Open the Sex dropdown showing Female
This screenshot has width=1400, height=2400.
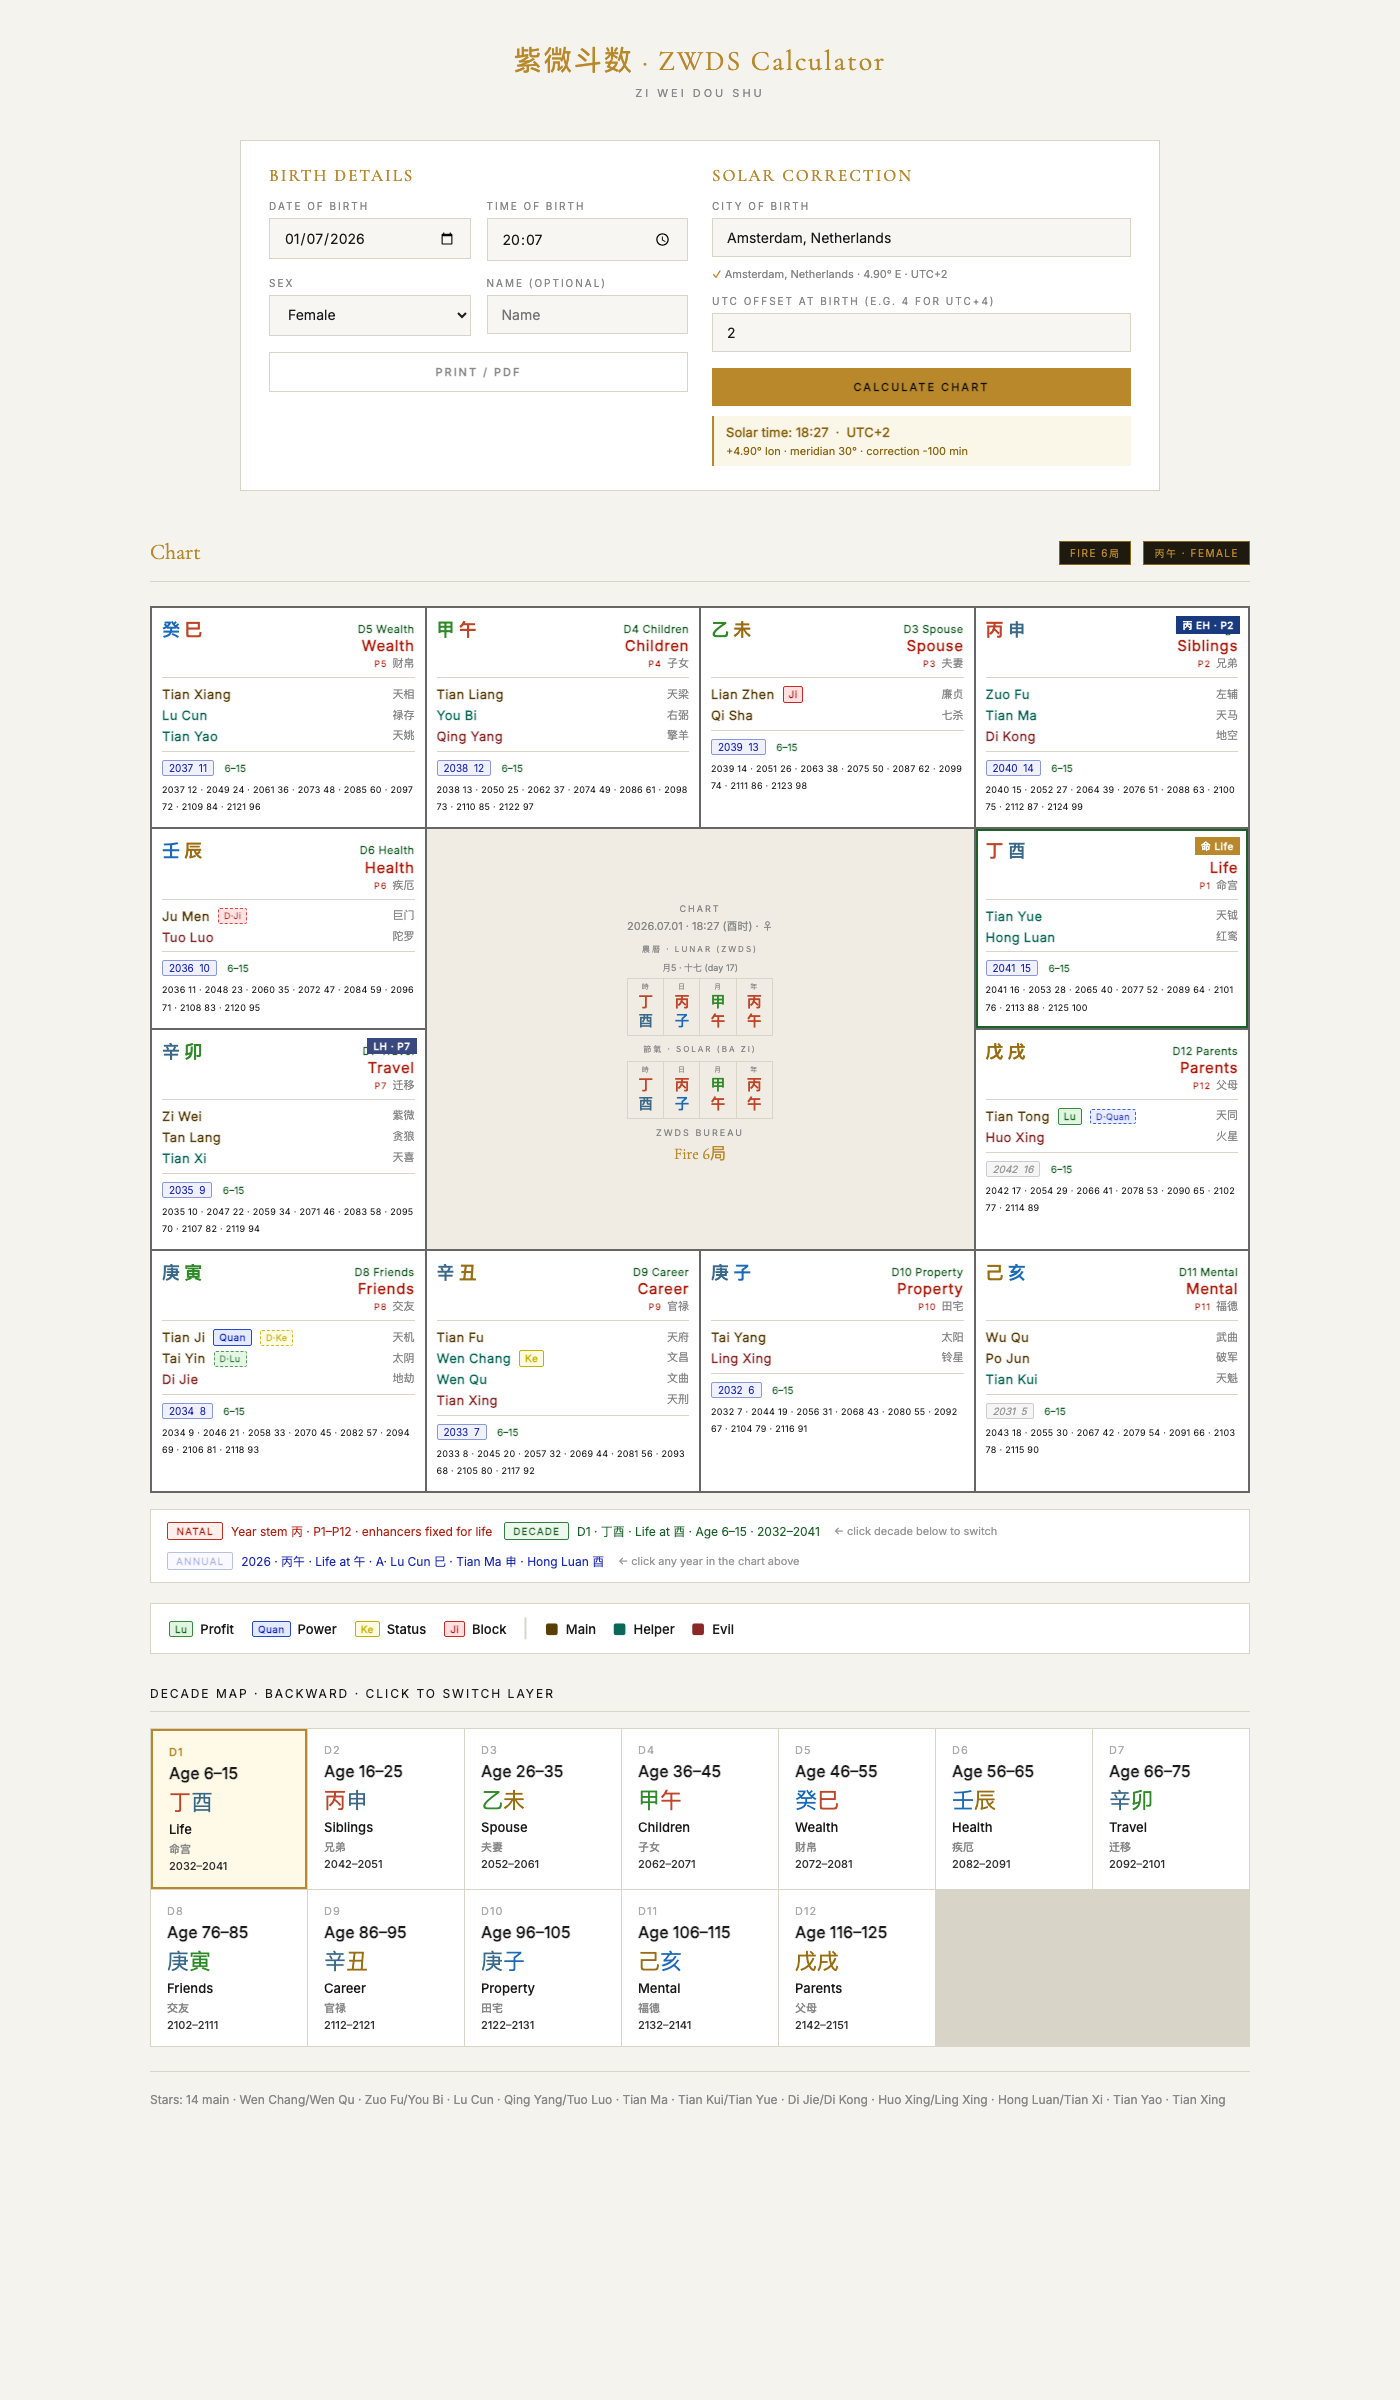(x=370, y=315)
